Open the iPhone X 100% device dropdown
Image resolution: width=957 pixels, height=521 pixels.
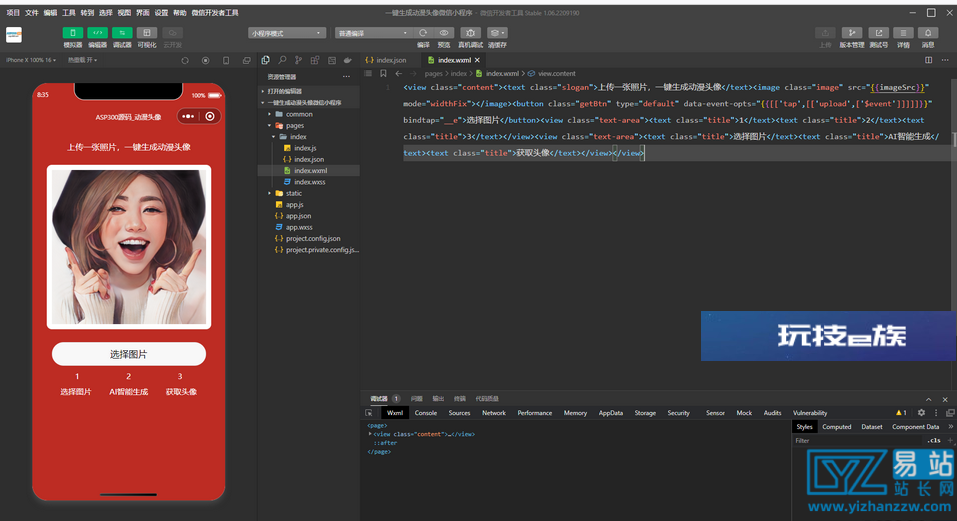coord(31,60)
